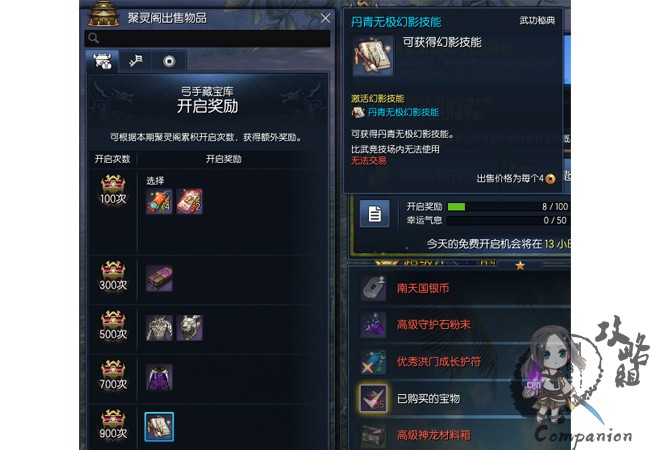Click the search field in 聚灵阁 window

click(207, 39)
